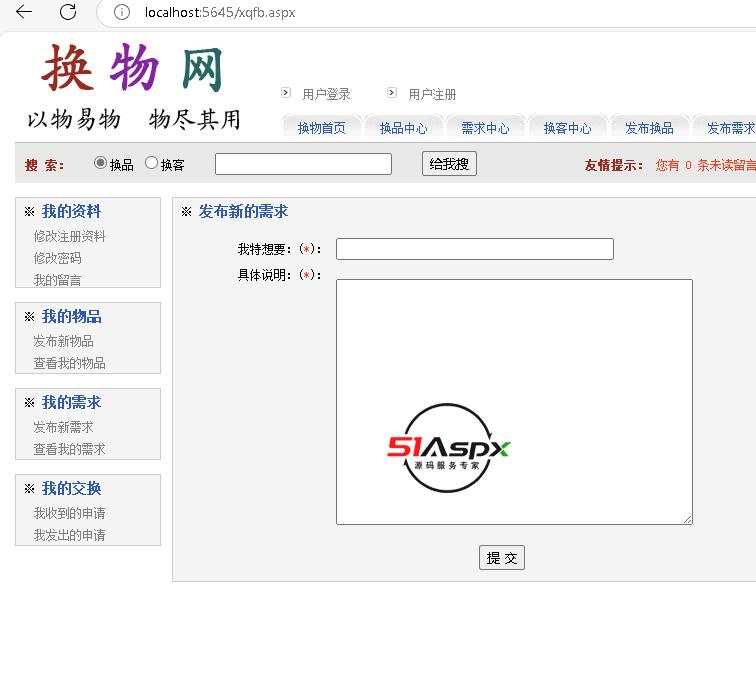Open 查看我的物品 in the sidebar
Viewport: 756px width, 696px height.
[x=69, y=363]
